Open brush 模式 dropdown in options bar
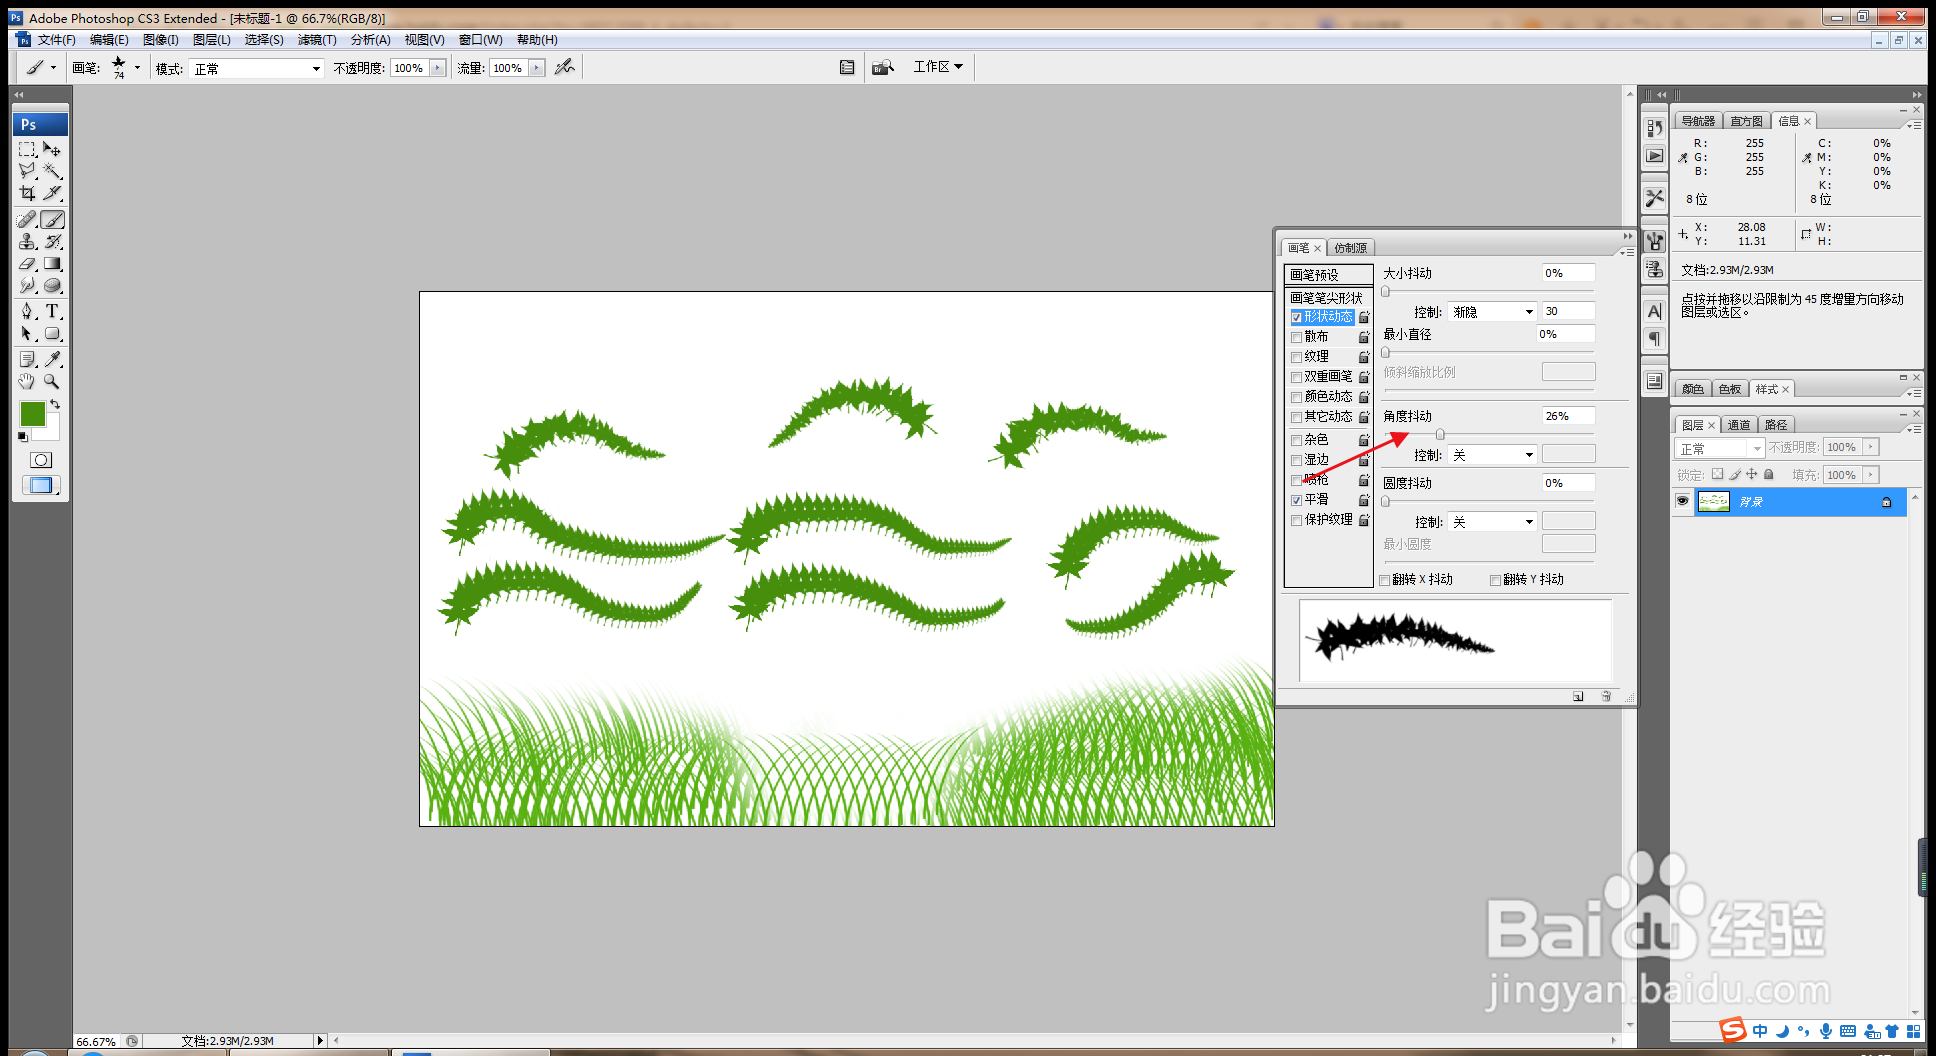1936x1056 pixels. (x=257, y=68)
